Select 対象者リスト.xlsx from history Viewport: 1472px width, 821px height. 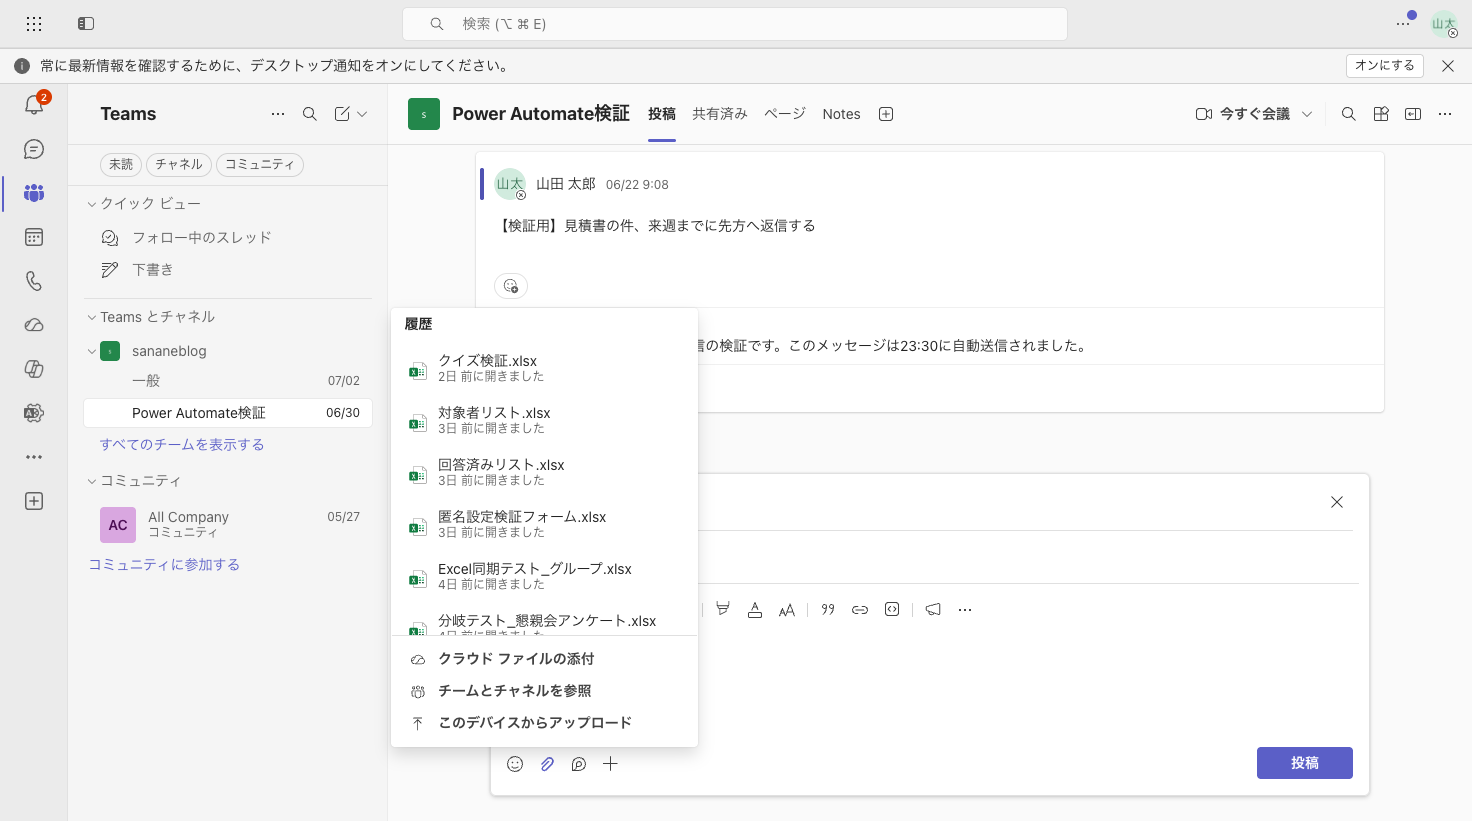[x=544, y=420]
